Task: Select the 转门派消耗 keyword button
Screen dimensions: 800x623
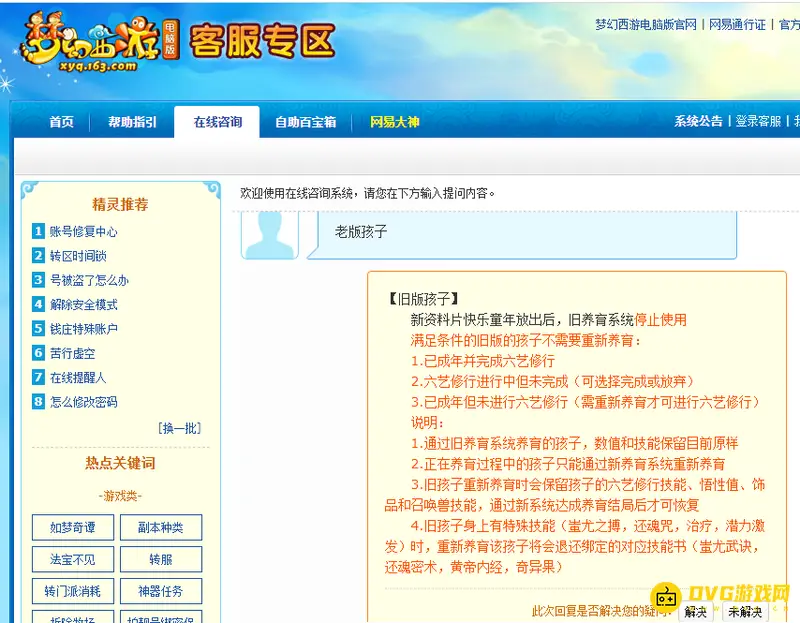Action: 72,591
